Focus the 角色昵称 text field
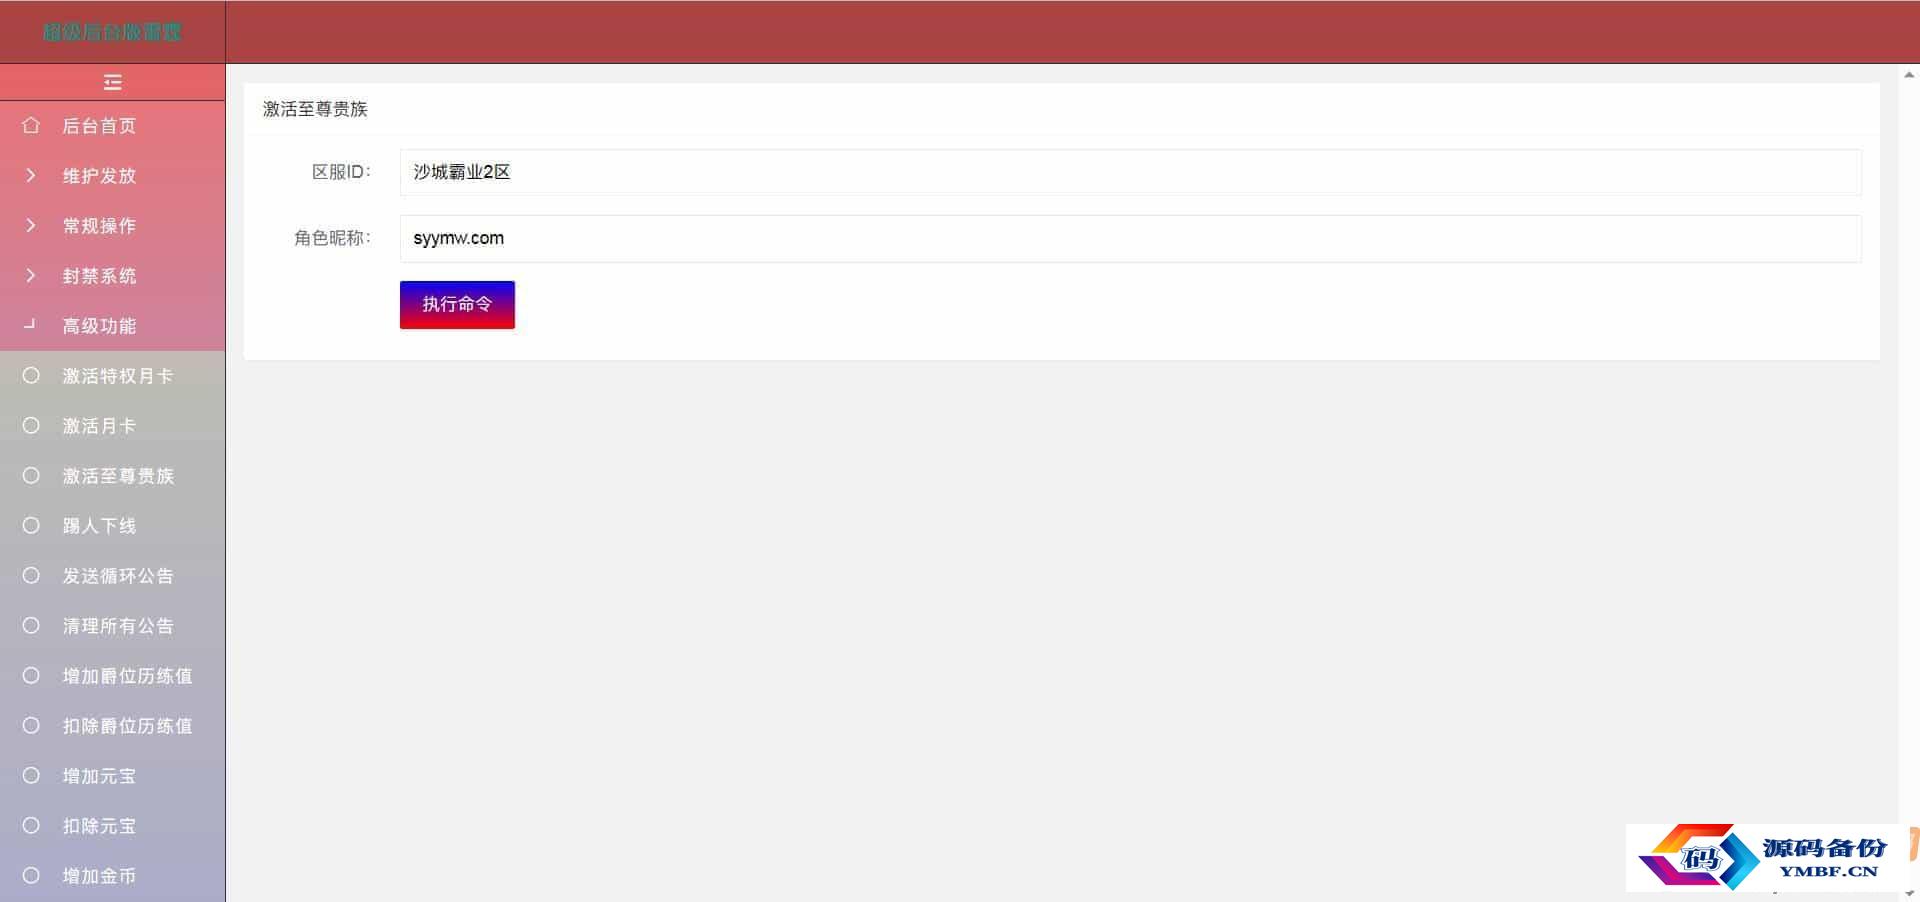The image size is (1920, 902). [x=1130, y=238]
